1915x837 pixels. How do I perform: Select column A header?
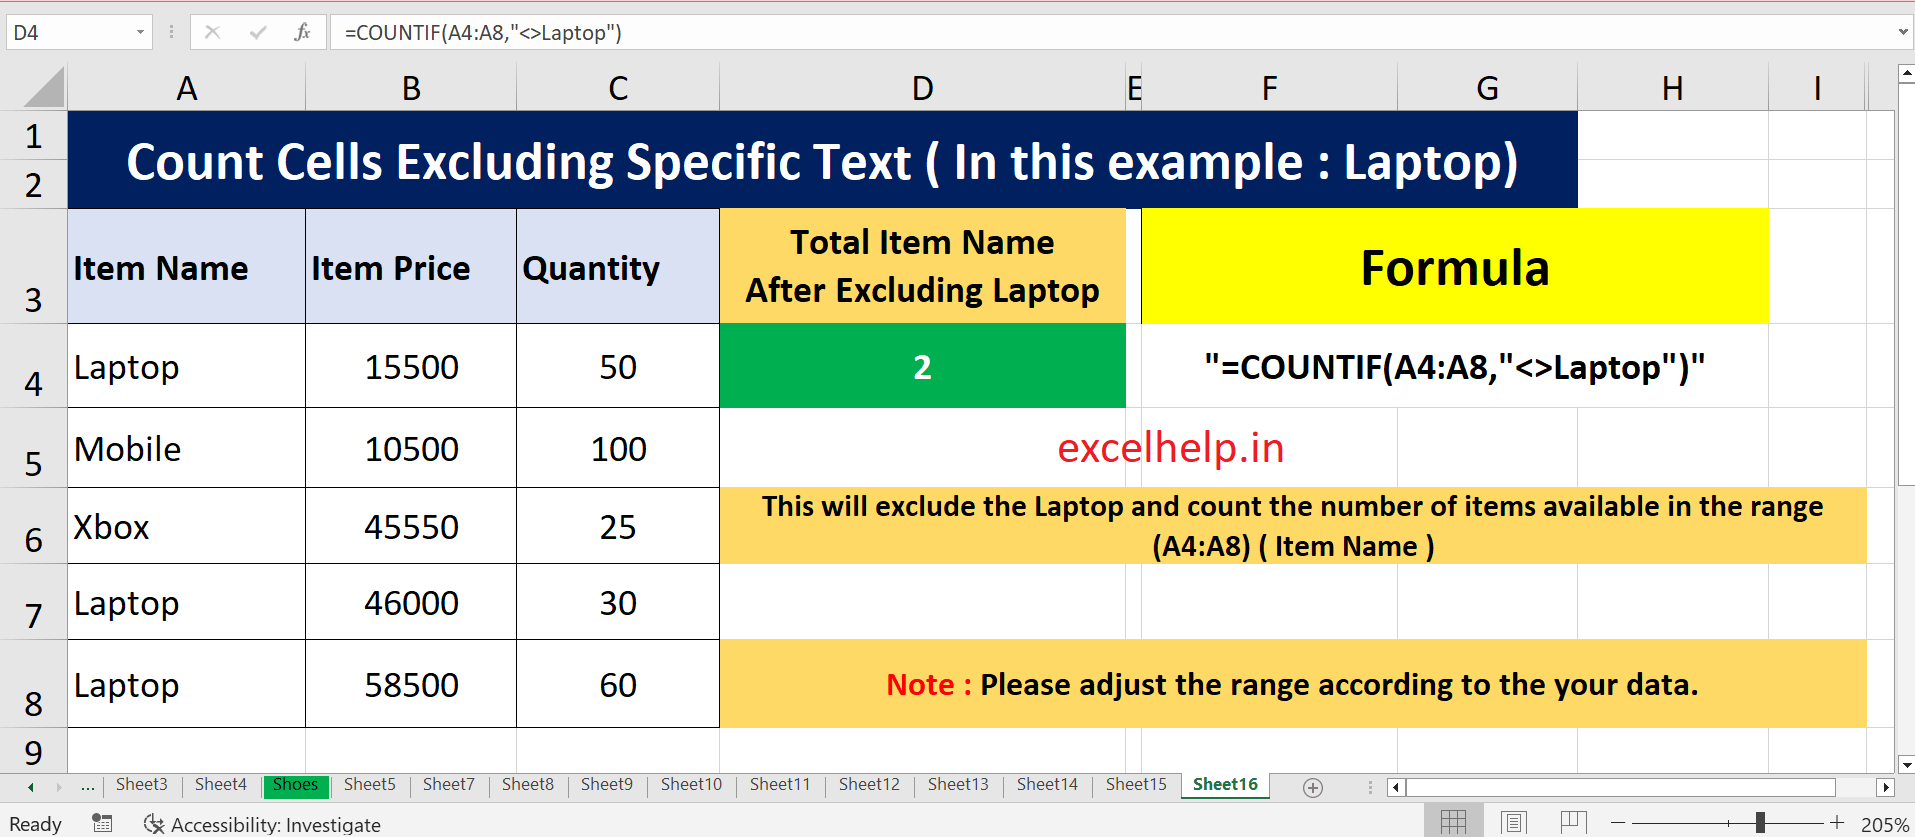[x=186, y=88]
